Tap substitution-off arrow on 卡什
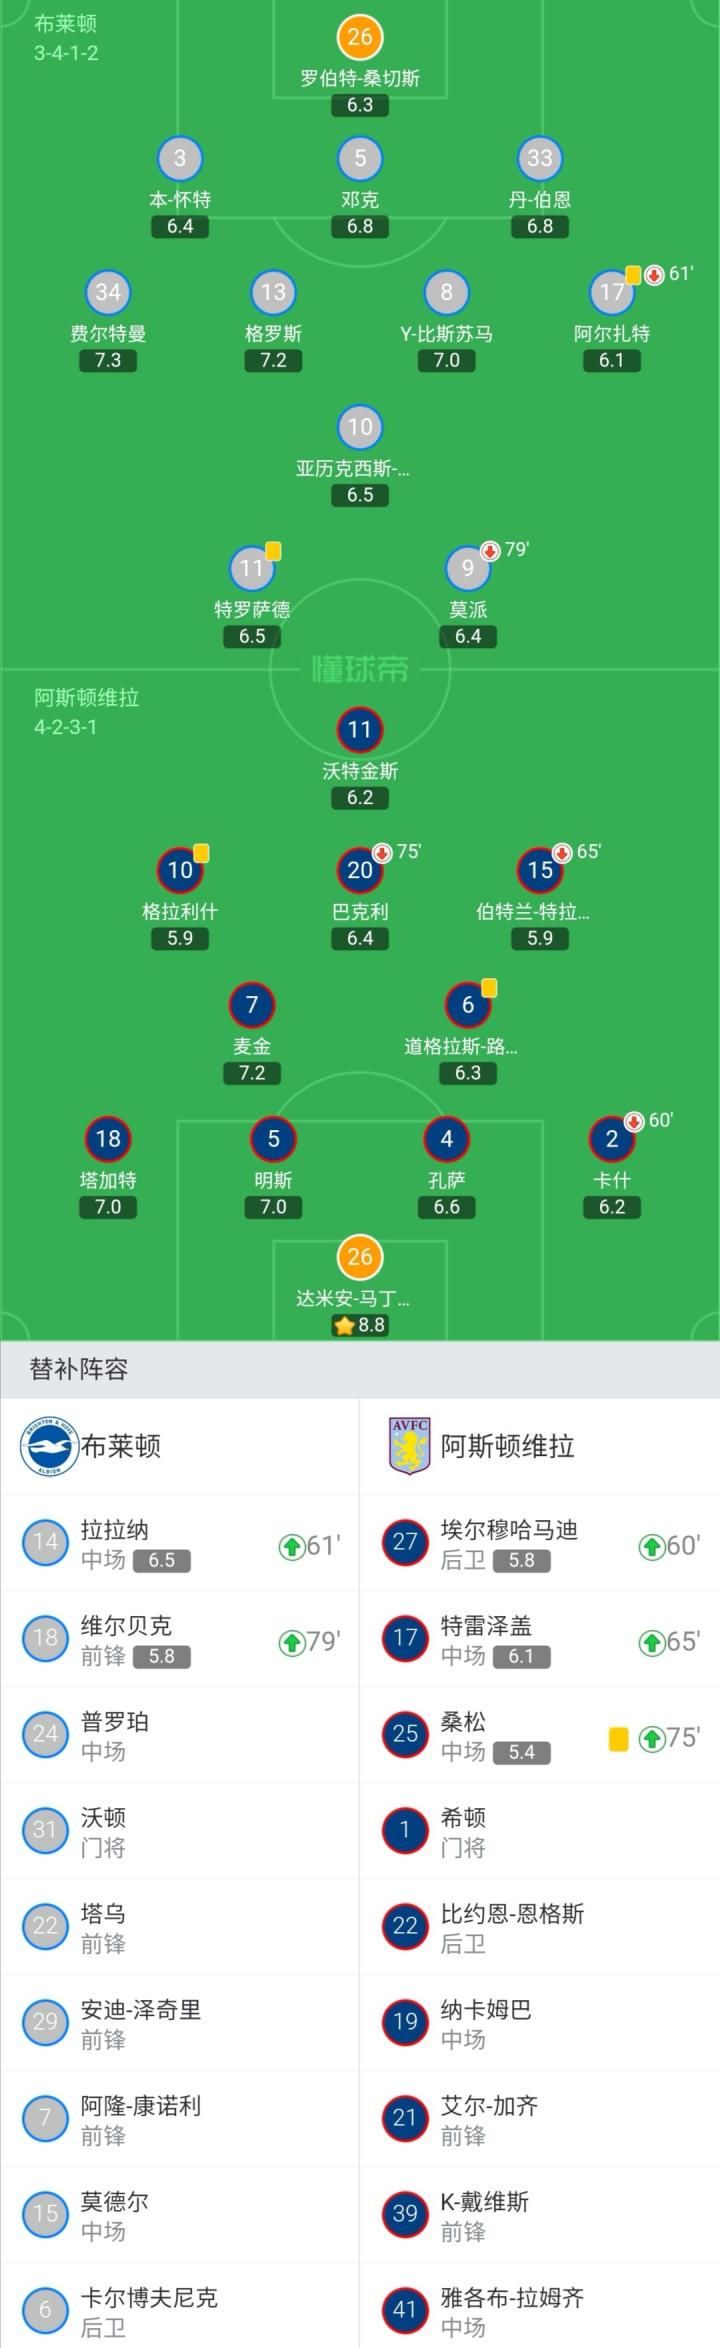This screenshot has height=2348, width=720. (634, 1121)
